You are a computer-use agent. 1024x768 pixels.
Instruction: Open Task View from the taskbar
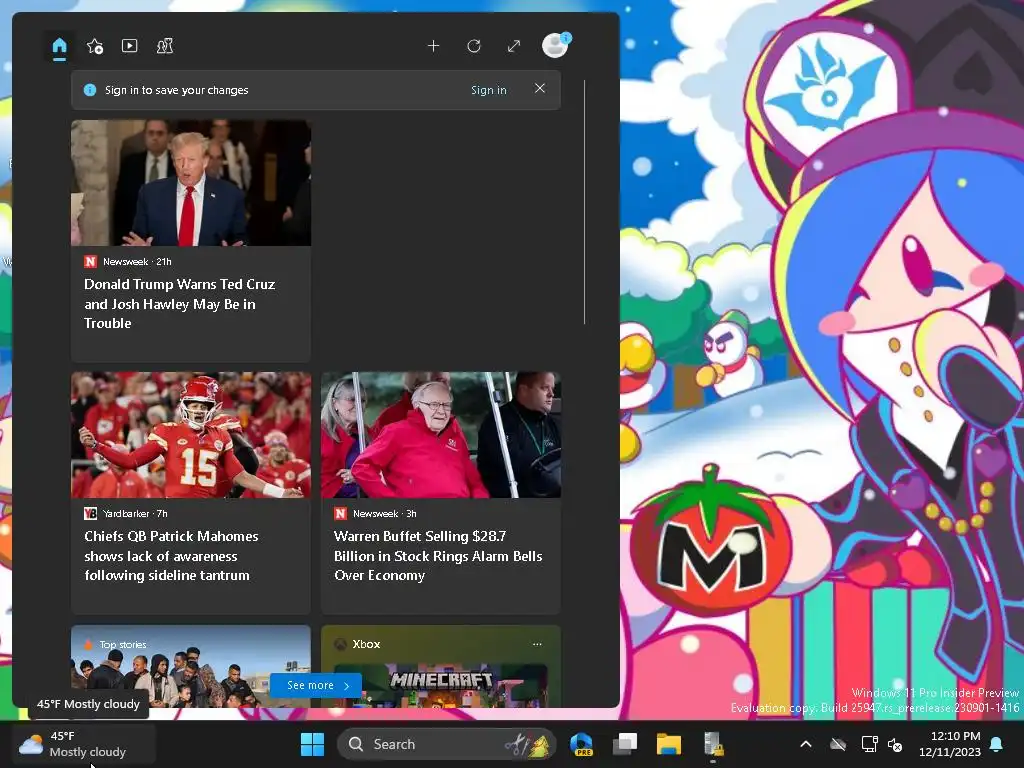pos(625,744)
